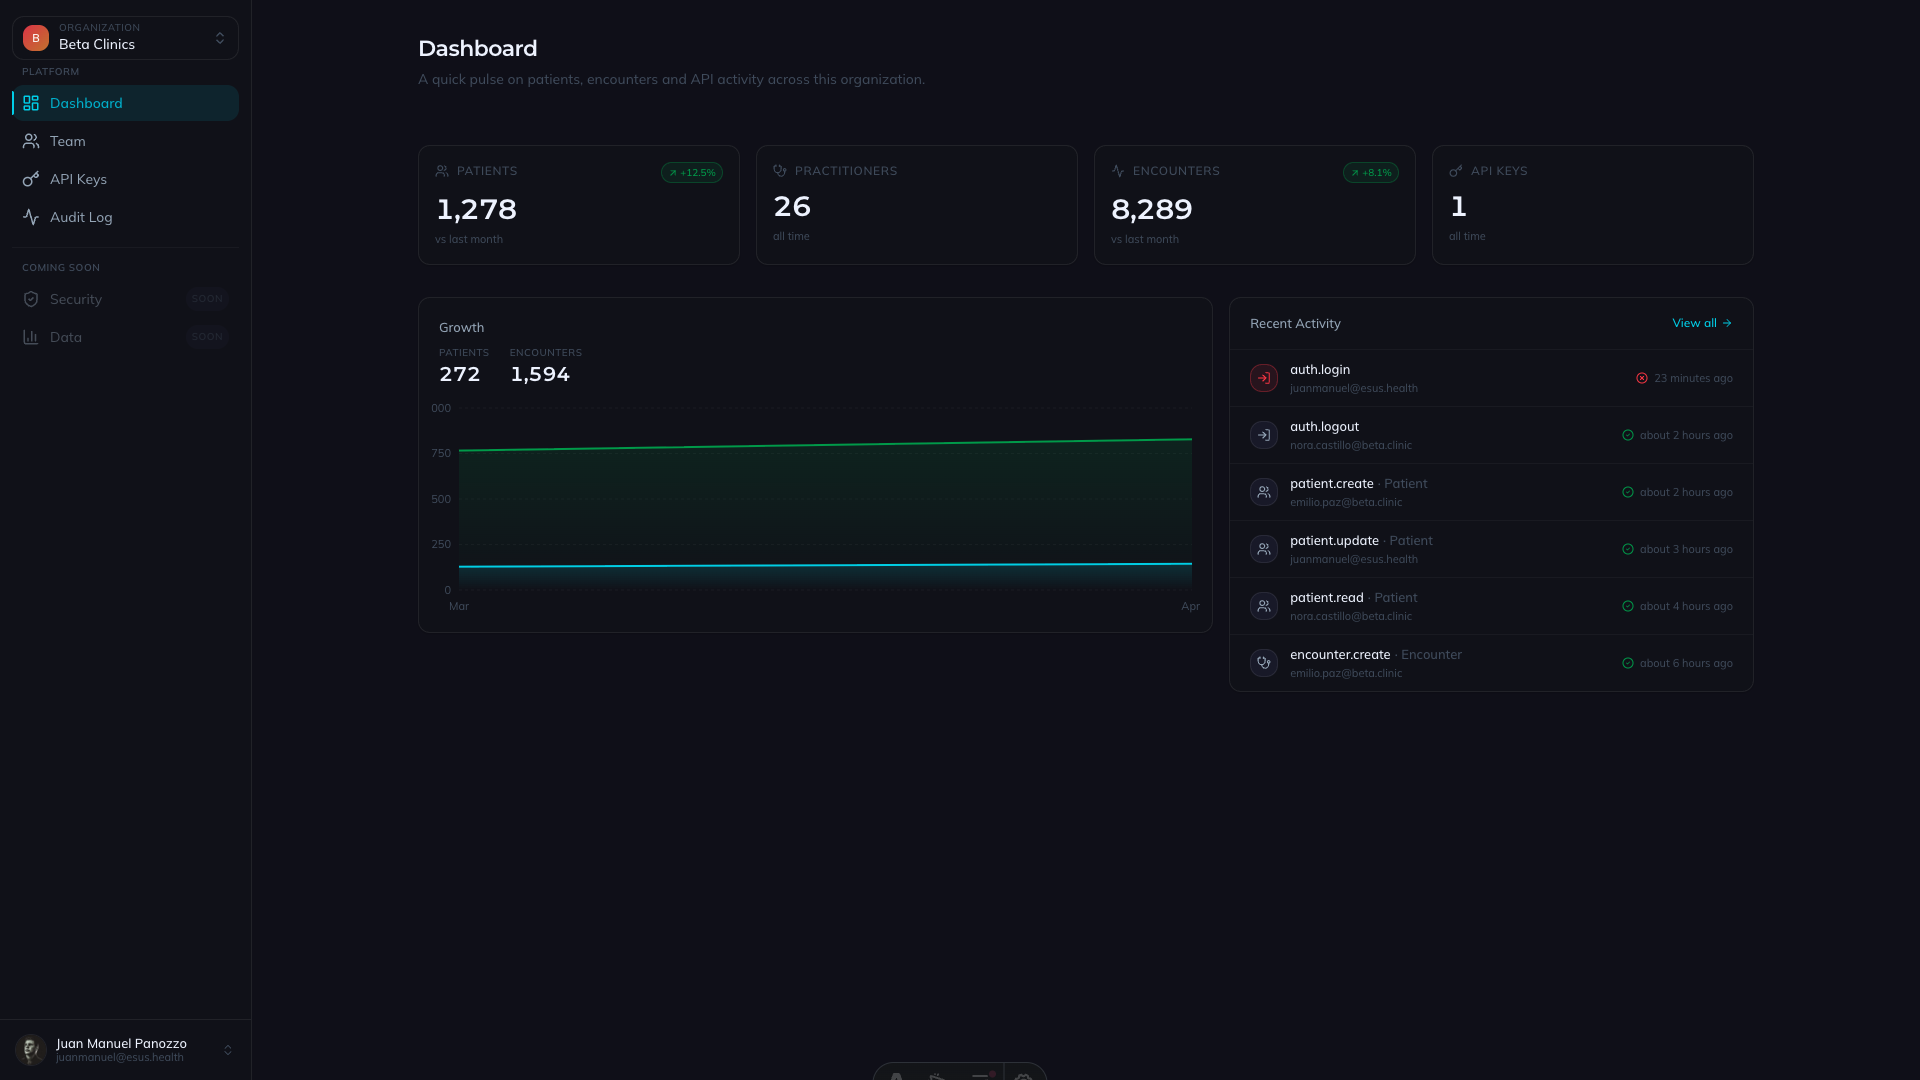1920x1080 pixels.
Task: Navigate to API Keys in sidebar
Action: 125,179
